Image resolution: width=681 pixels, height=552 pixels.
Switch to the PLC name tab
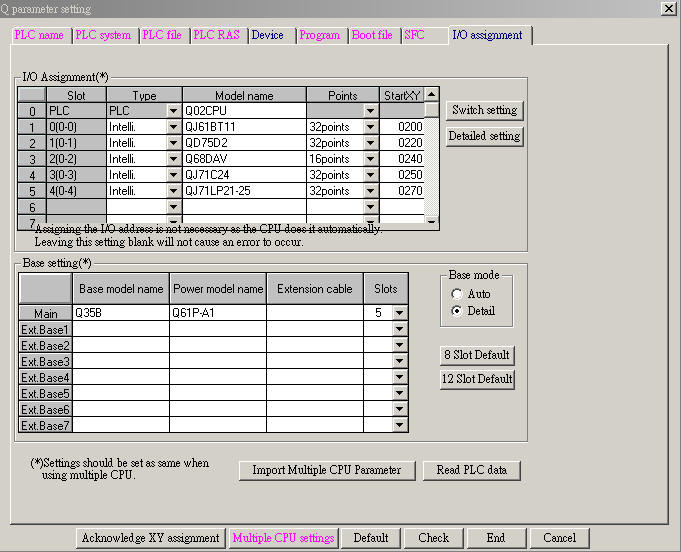pos(39,35)
